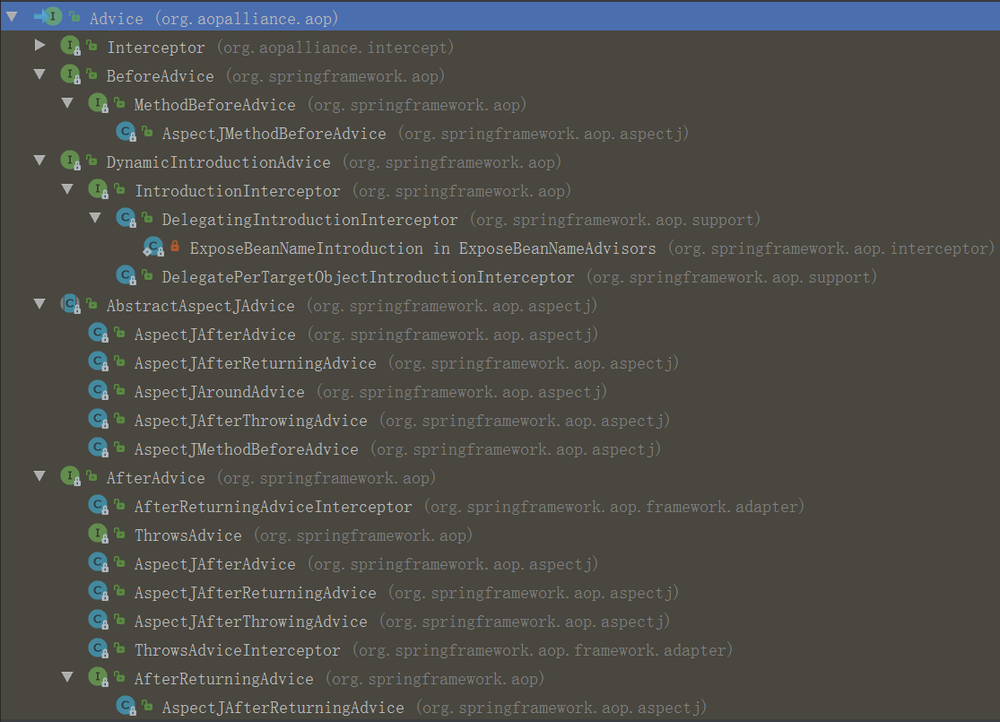Click the interface icon next to BeforeAdvice
1000x722 pixels.
click(x=70, y=75)
